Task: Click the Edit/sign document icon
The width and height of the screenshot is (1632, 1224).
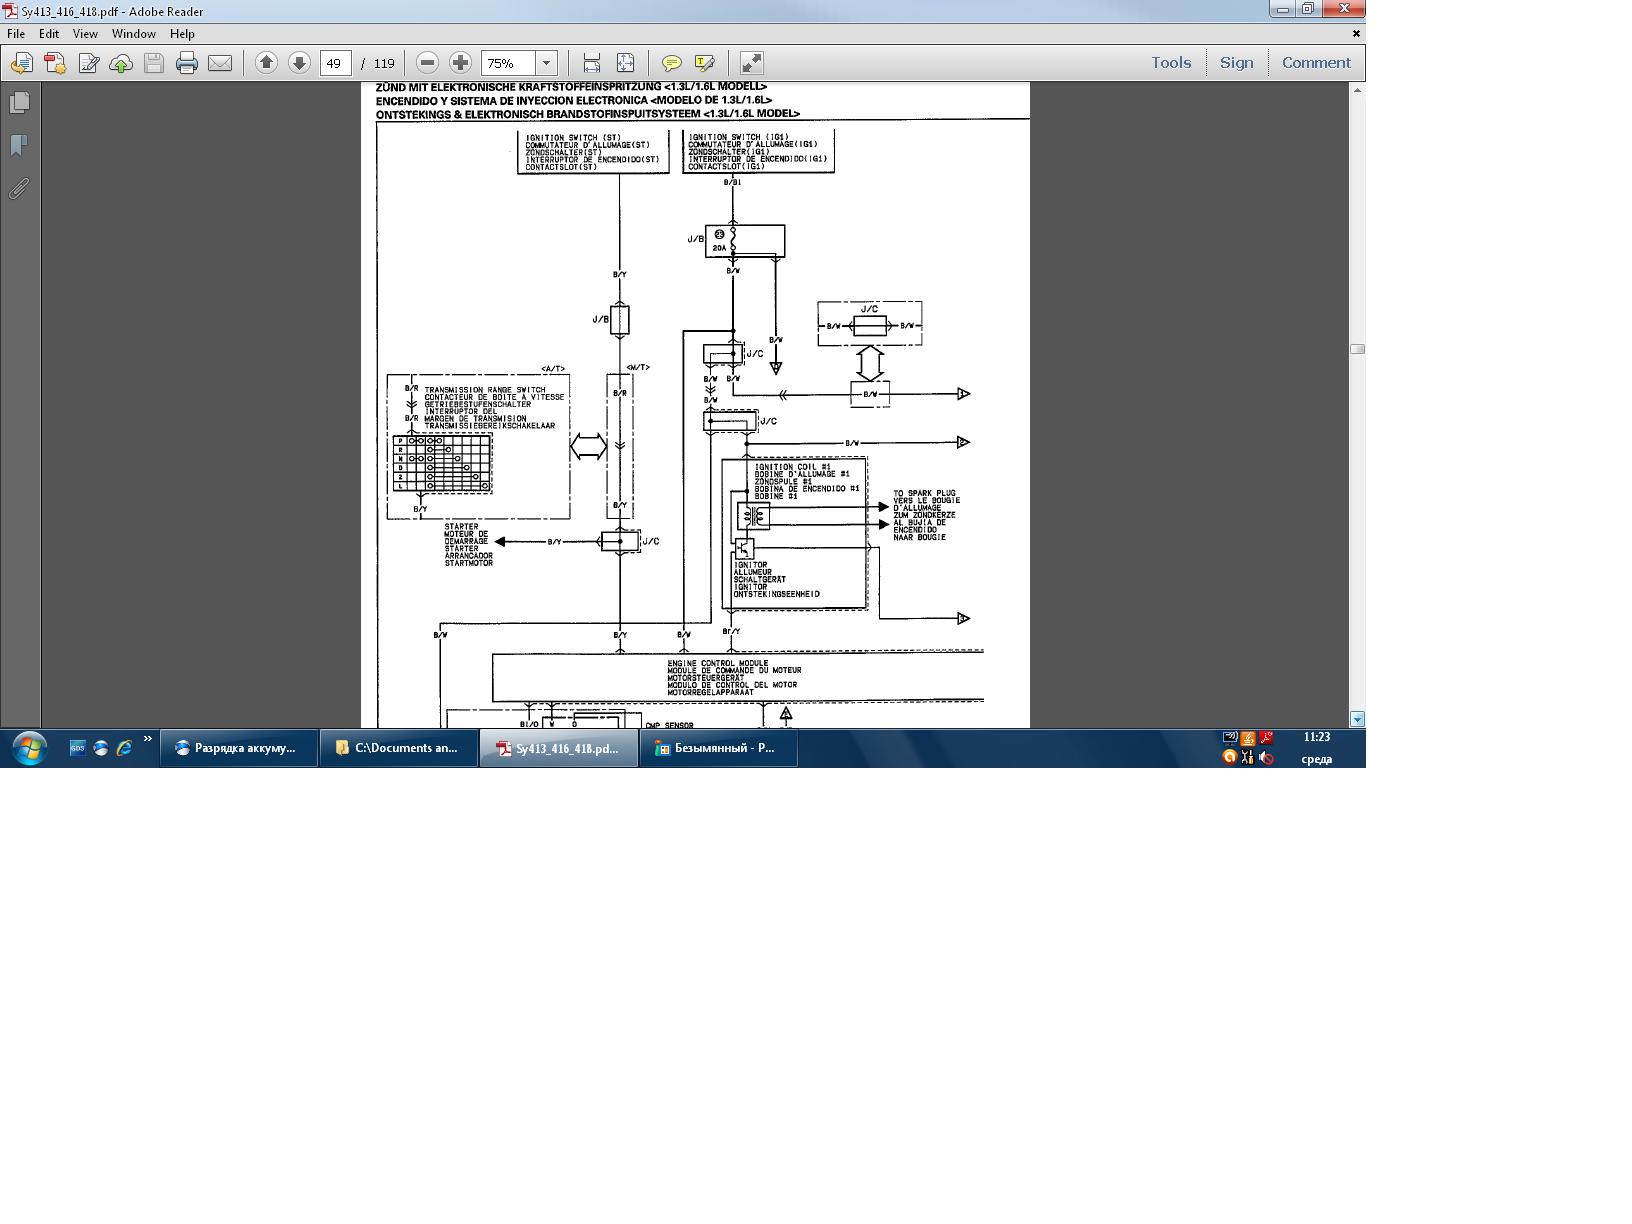Action: coord(88,63)
